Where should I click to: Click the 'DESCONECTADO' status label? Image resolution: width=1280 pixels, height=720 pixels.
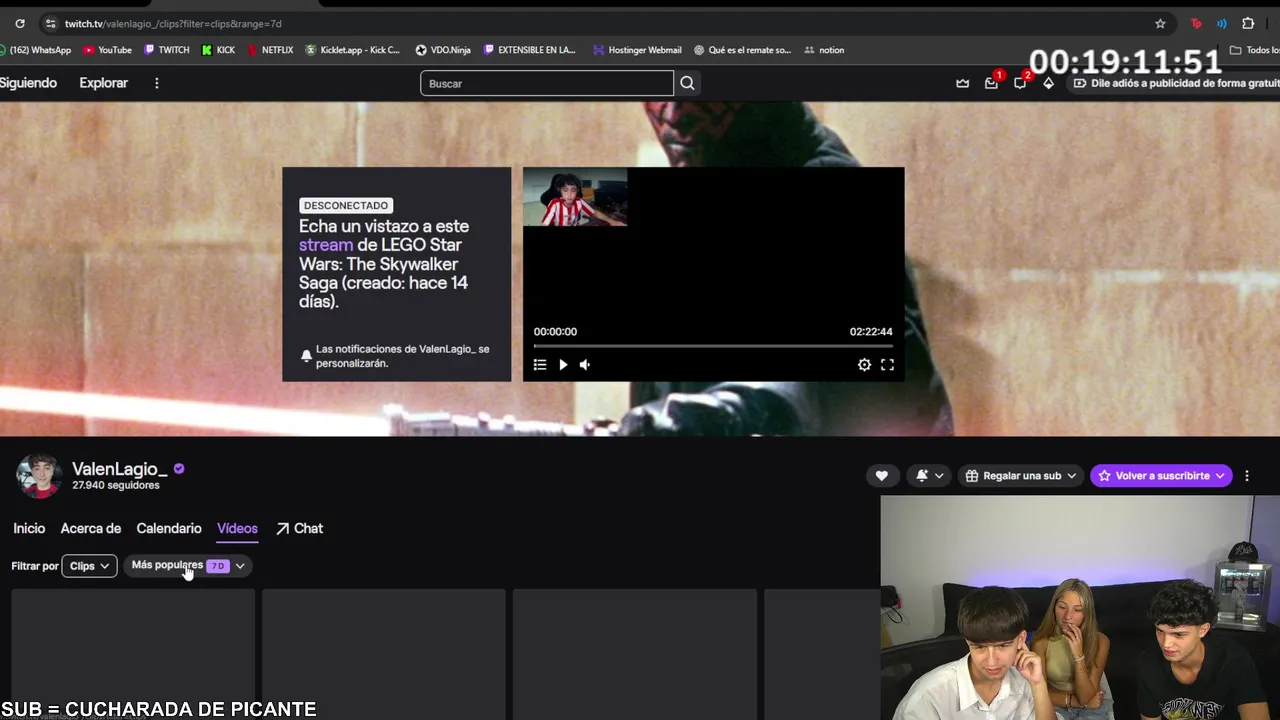click(x=346, y=205)
